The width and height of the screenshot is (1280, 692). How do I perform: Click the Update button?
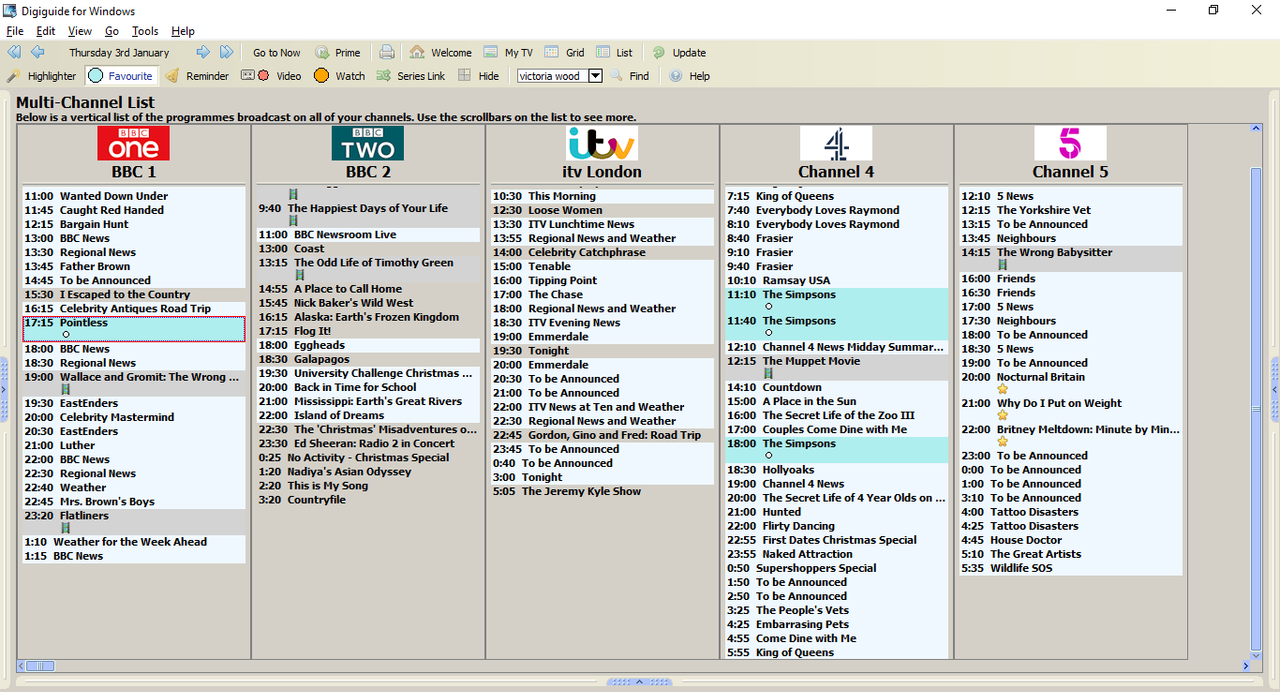pyautogui.click(x=679, y=53)
